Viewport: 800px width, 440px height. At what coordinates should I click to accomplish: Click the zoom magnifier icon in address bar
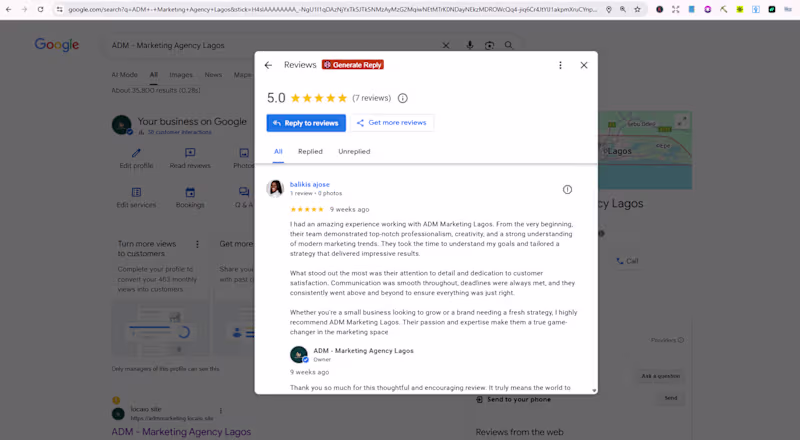tap(623, 9)
